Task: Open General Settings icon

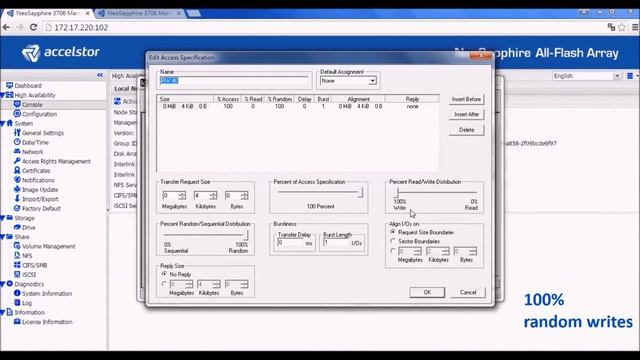Action: (x=17, y=133)
